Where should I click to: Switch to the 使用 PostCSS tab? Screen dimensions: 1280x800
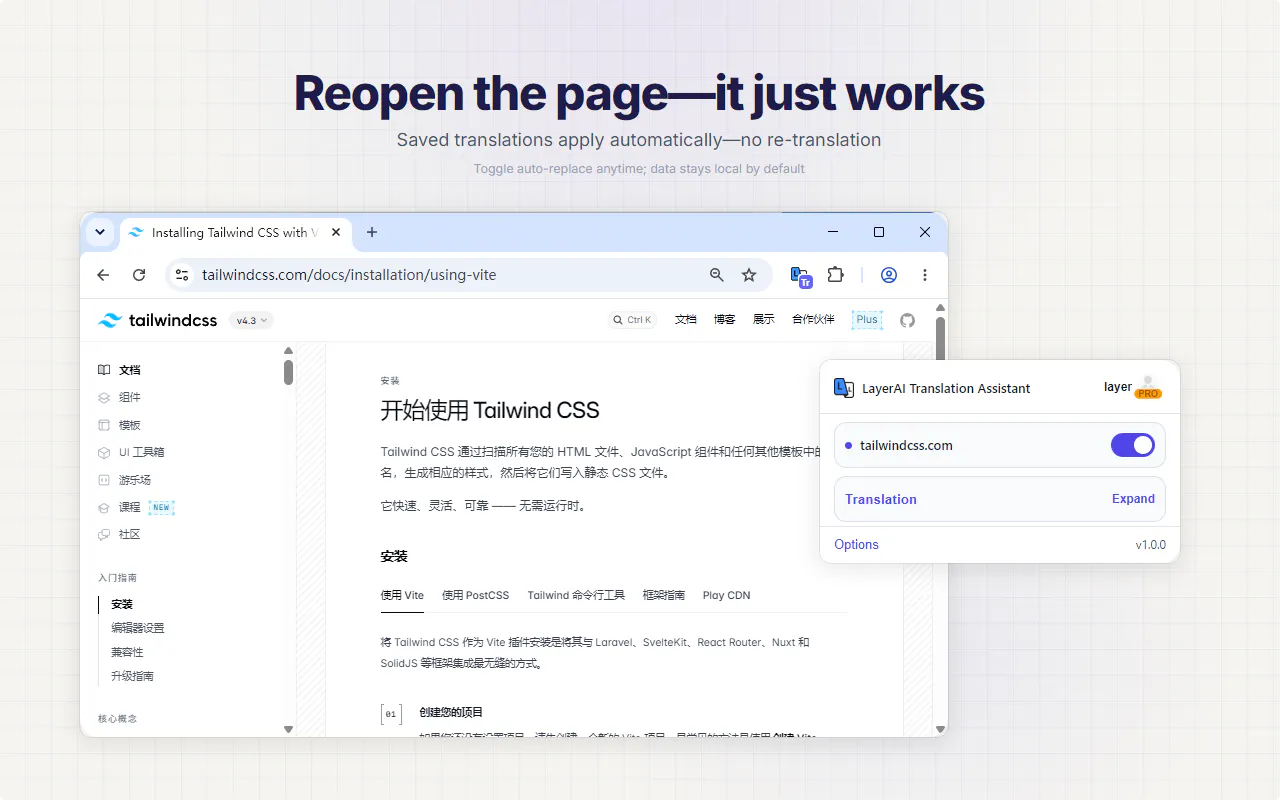click(x=475, y=595)
